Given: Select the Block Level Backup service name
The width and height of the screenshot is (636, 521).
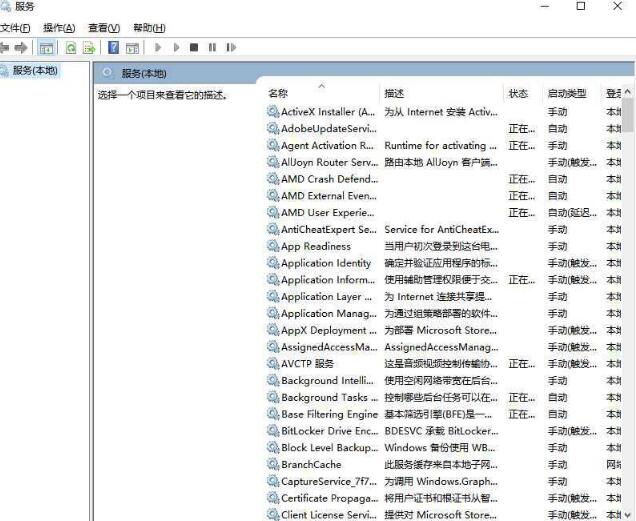Looking at the screenshot, I should tap(330, 448).
